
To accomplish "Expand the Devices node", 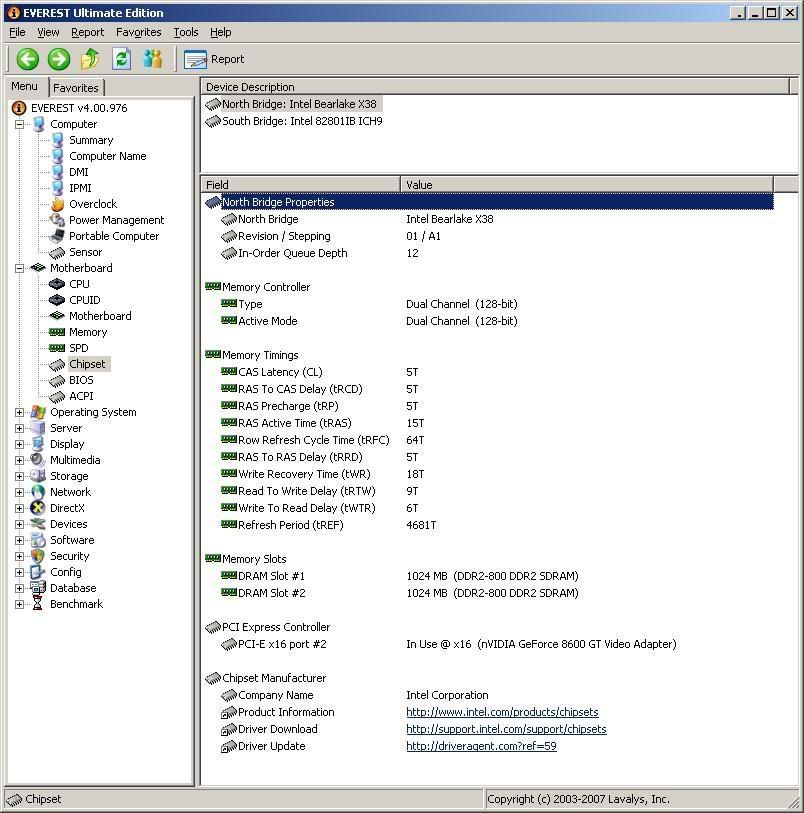I will (x=19, y=524).
